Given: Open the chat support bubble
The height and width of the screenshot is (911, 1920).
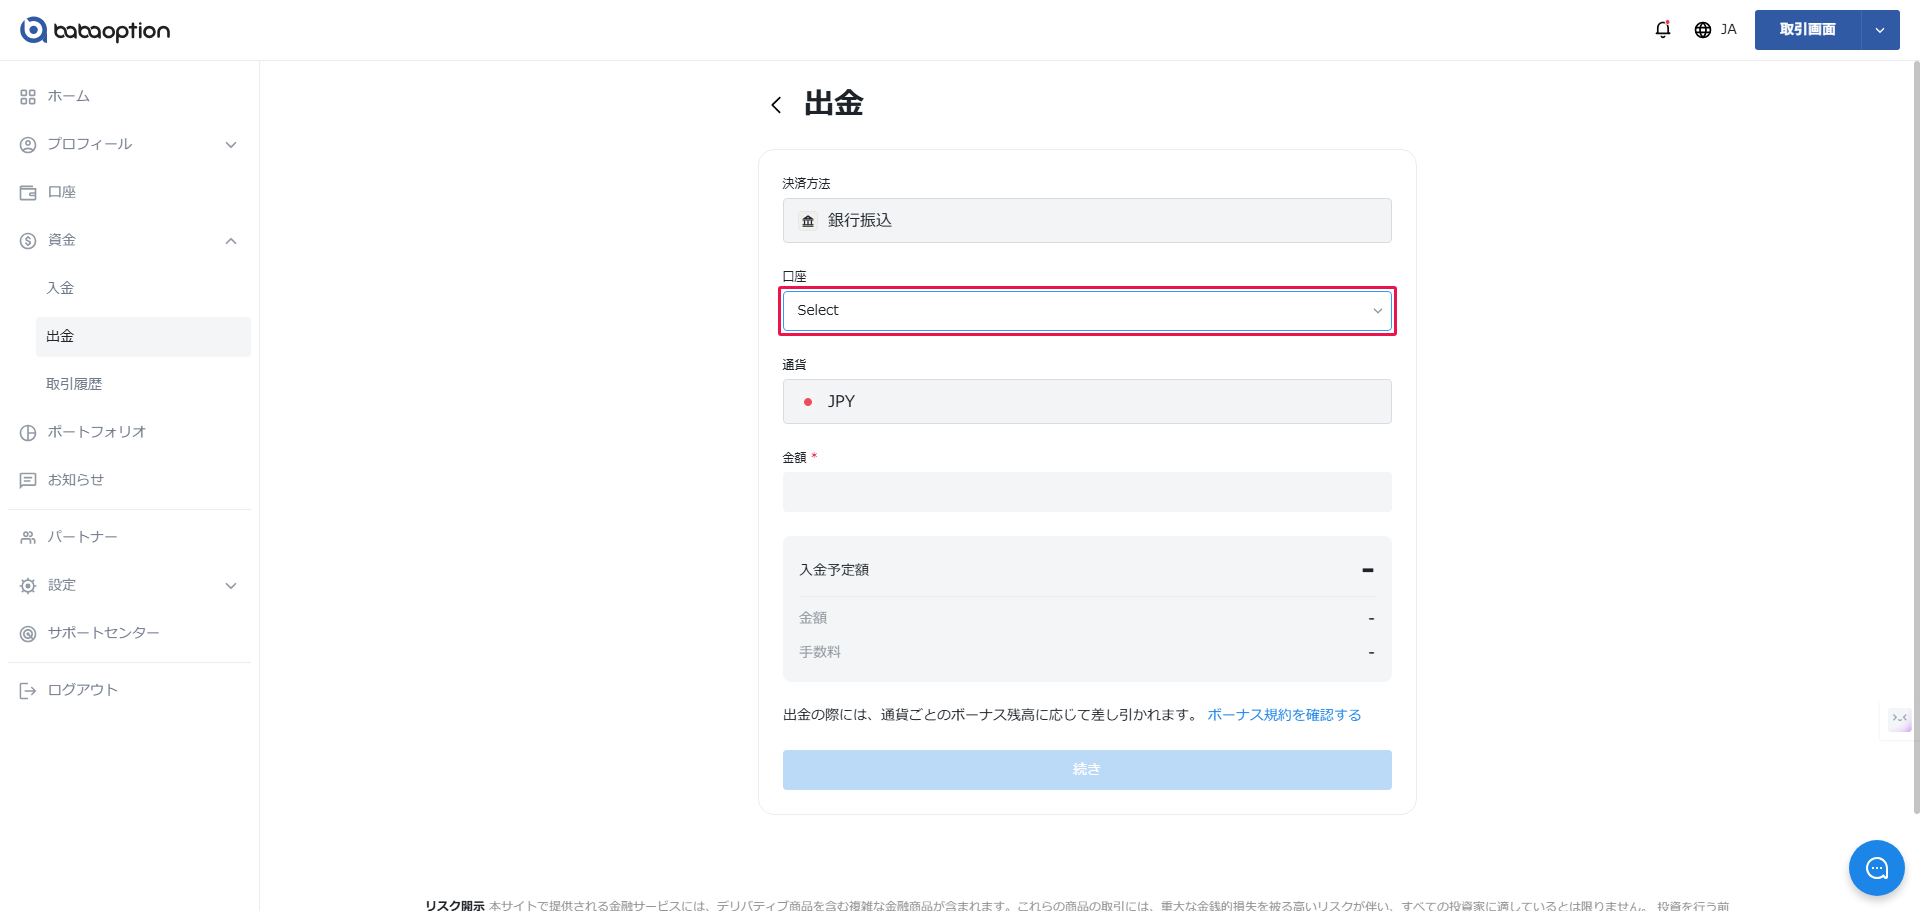Looking at the screenshot, I should coord(1876,867).
